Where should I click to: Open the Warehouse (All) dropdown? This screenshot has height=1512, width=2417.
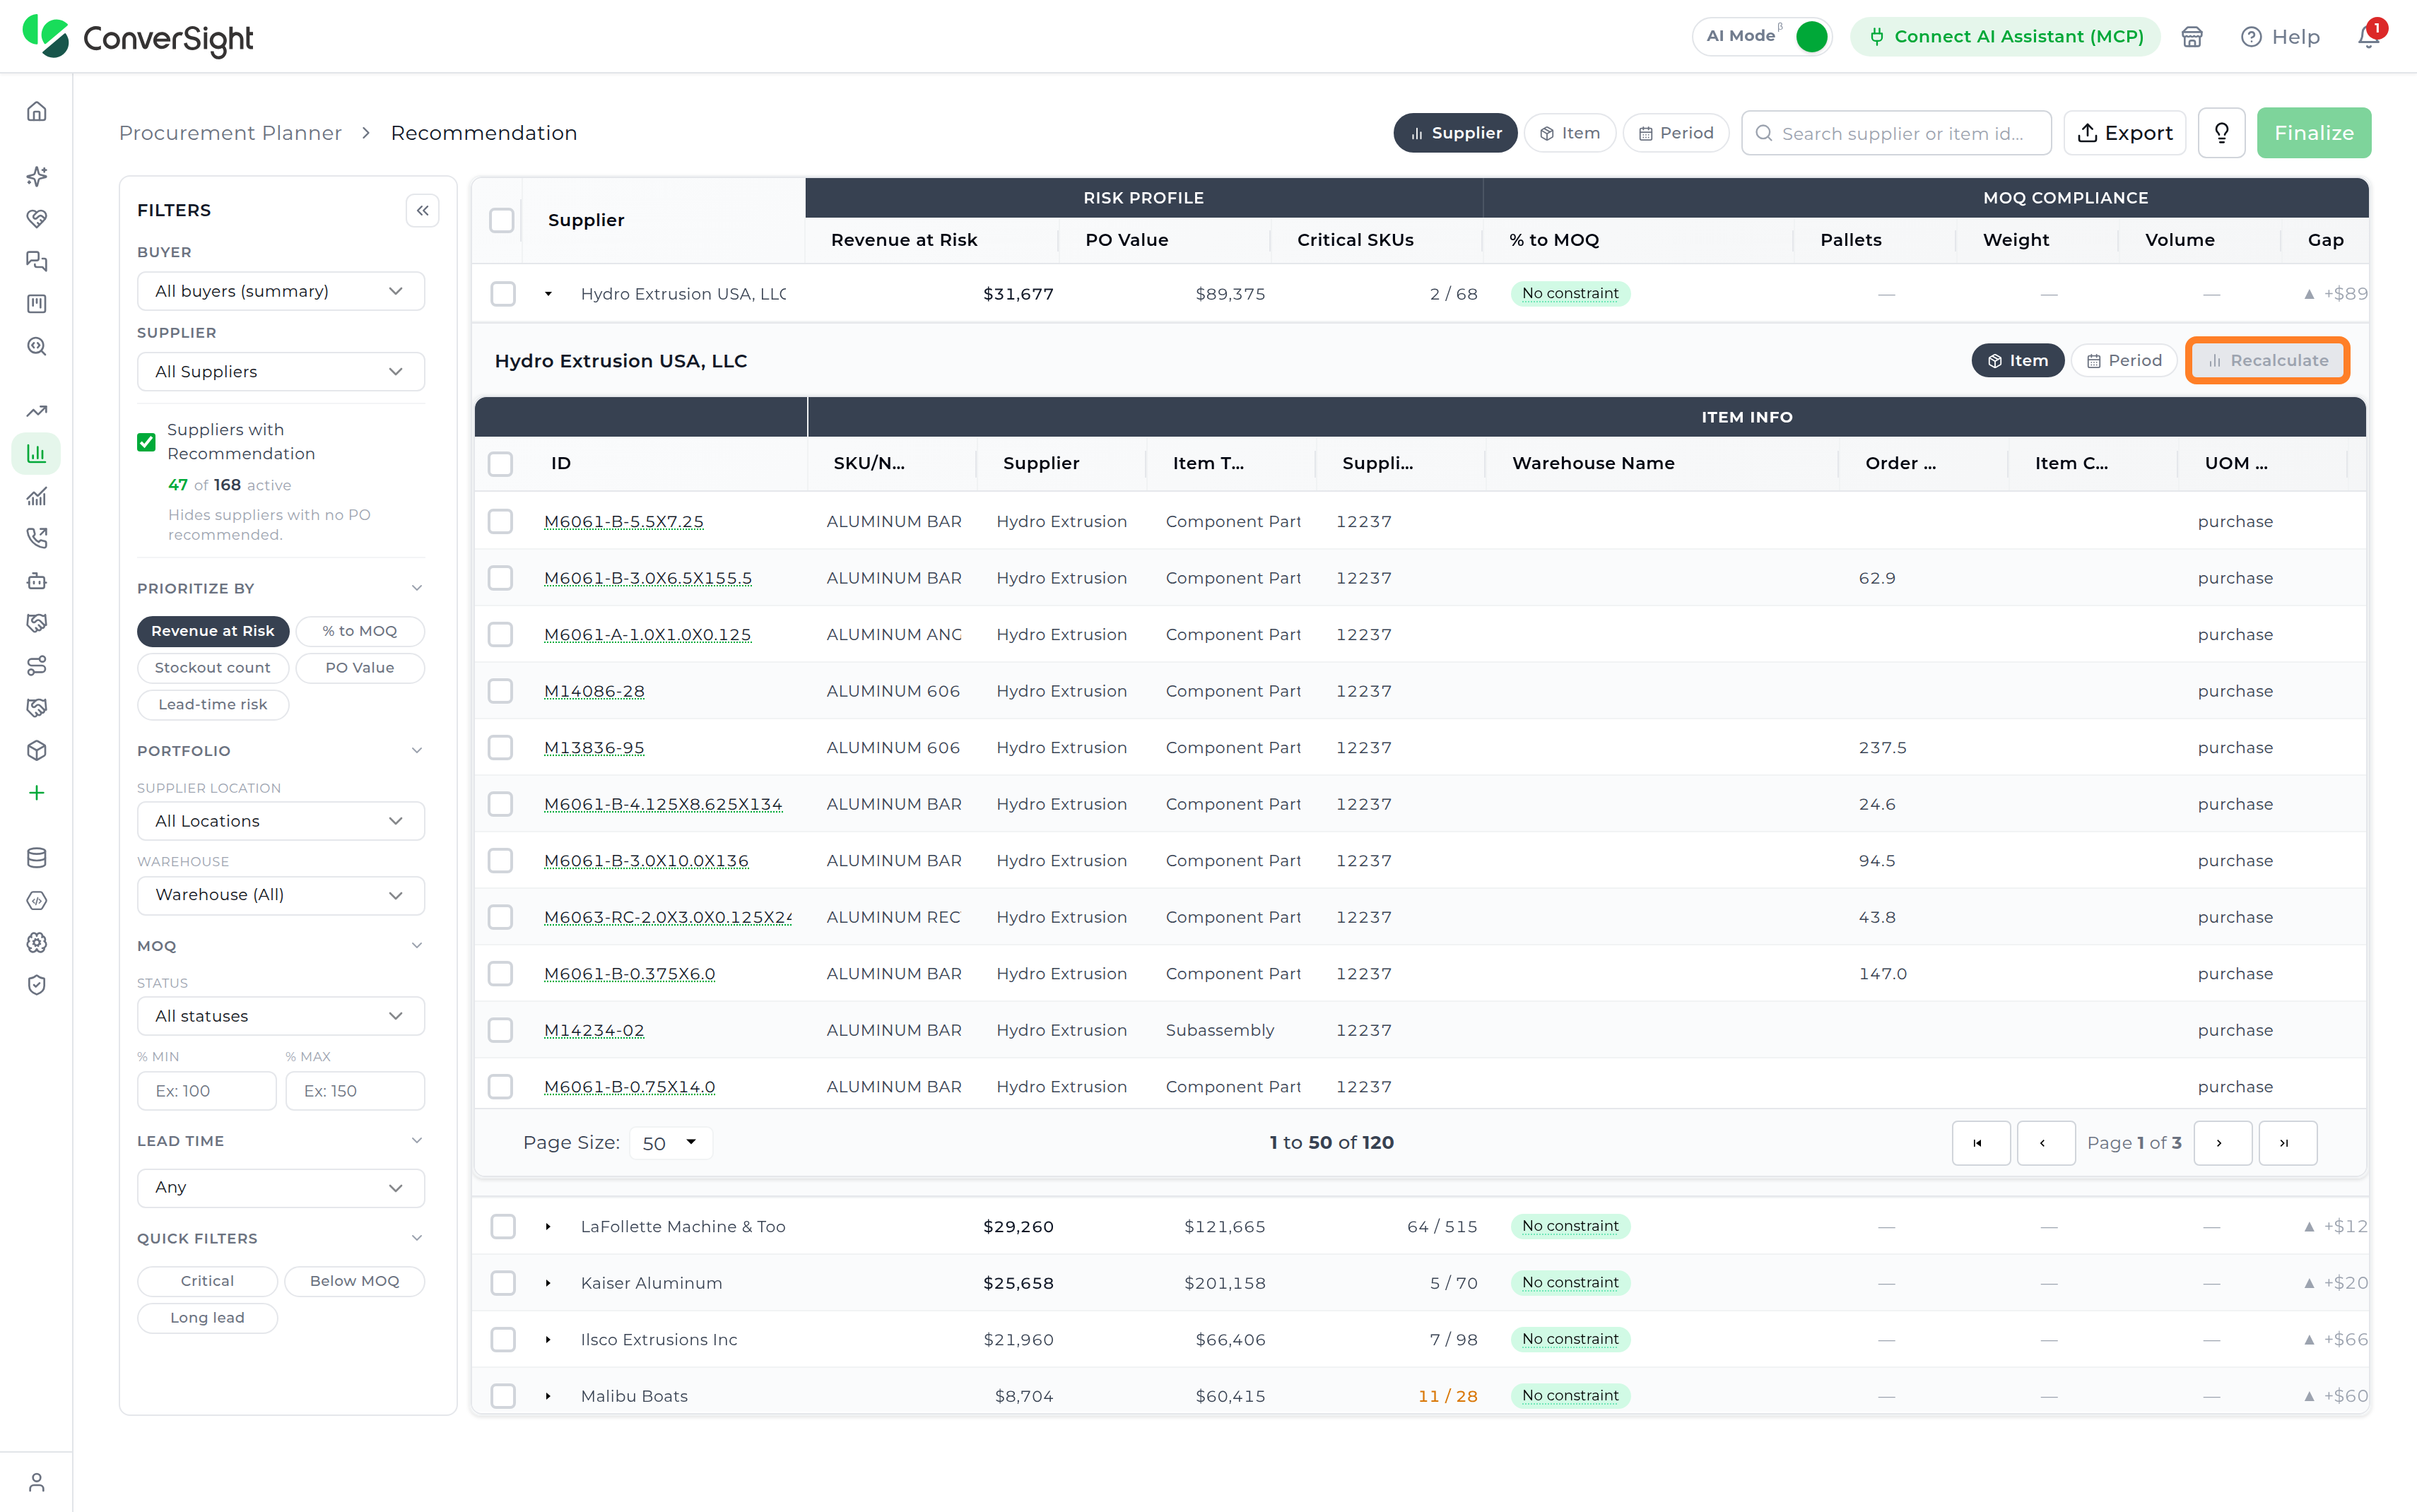281,895
